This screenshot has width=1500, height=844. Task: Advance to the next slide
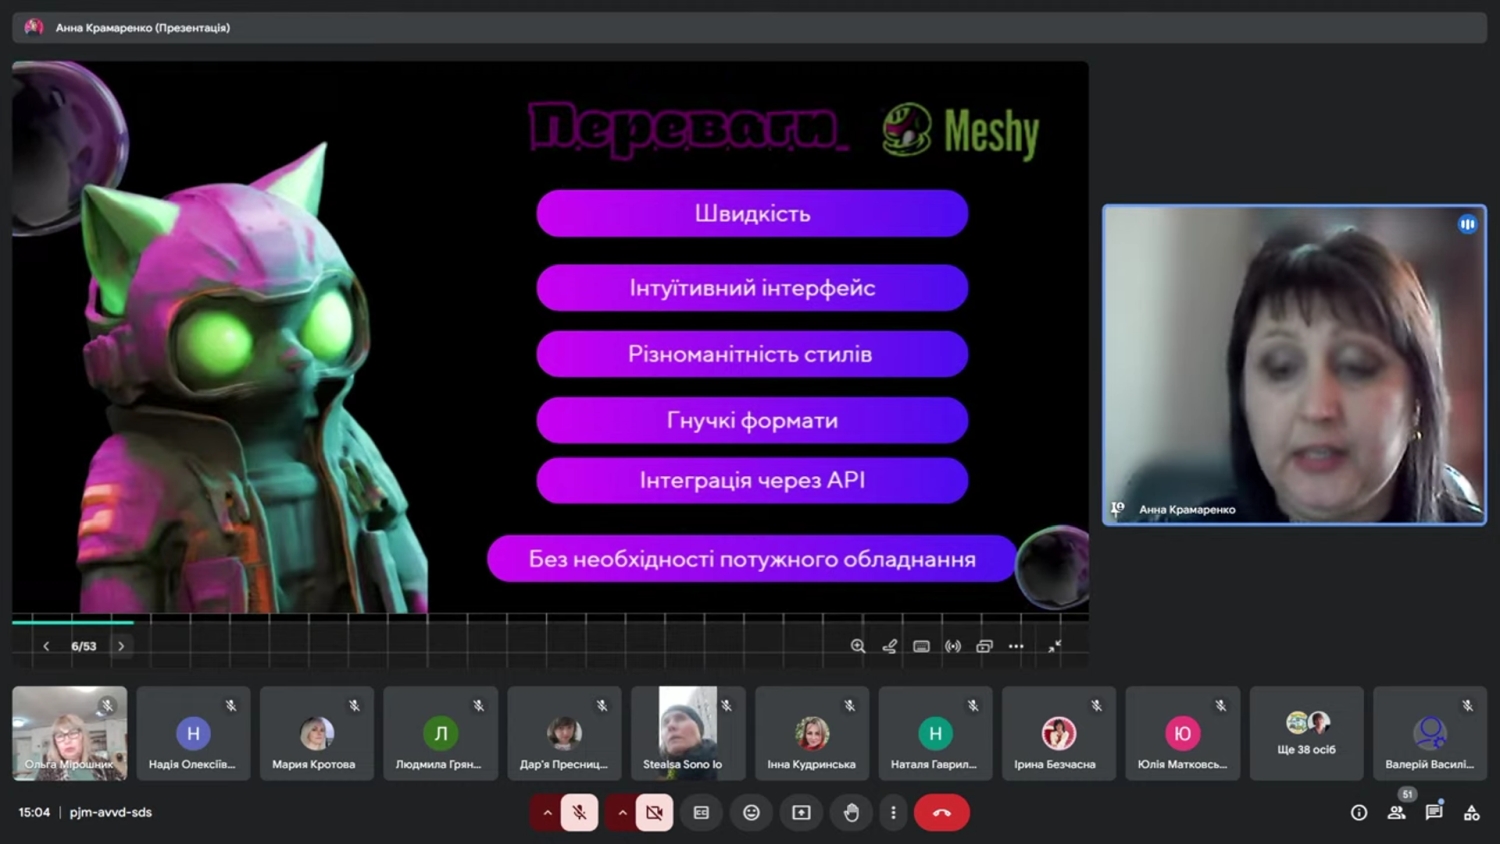point(121,646)
